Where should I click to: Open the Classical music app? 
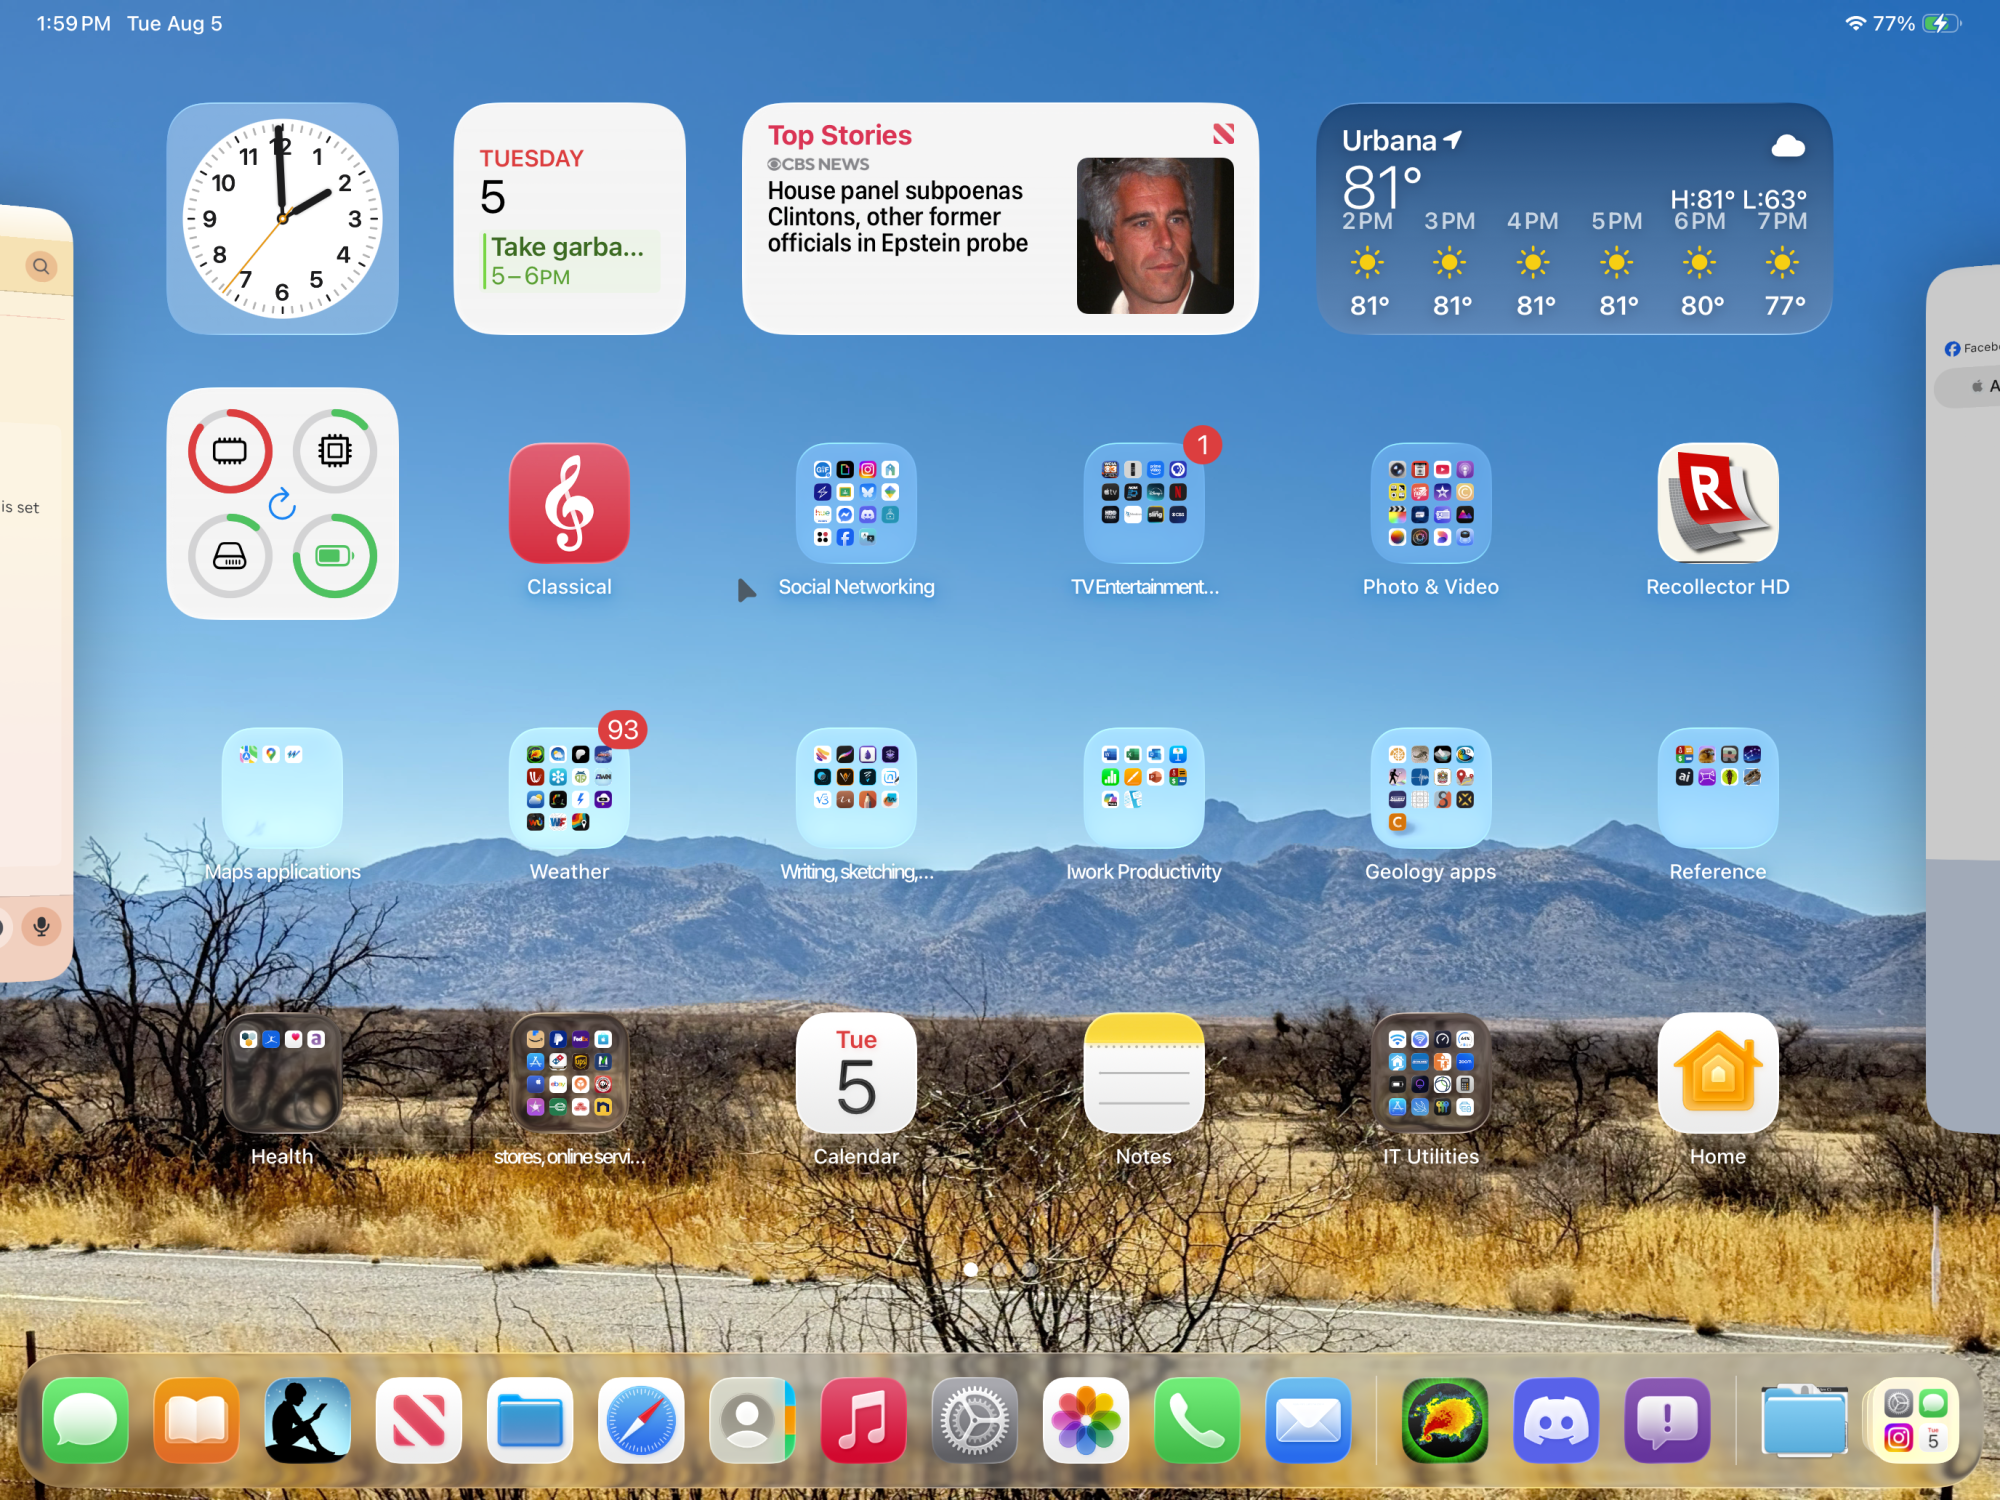pos(569,503)
